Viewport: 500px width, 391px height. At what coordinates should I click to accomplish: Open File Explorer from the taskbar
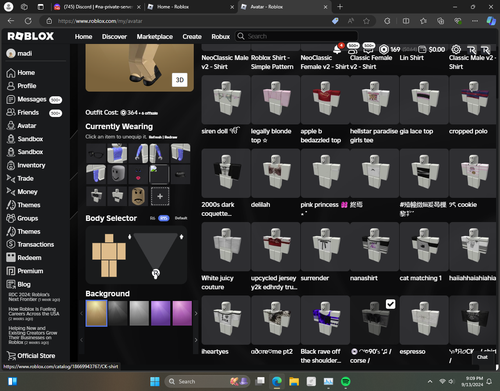[x=294, y=381]
